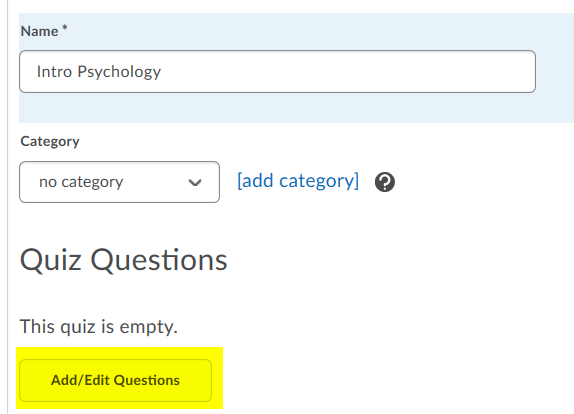Open the question editor with the highlighted button

[x=116, y=380]
